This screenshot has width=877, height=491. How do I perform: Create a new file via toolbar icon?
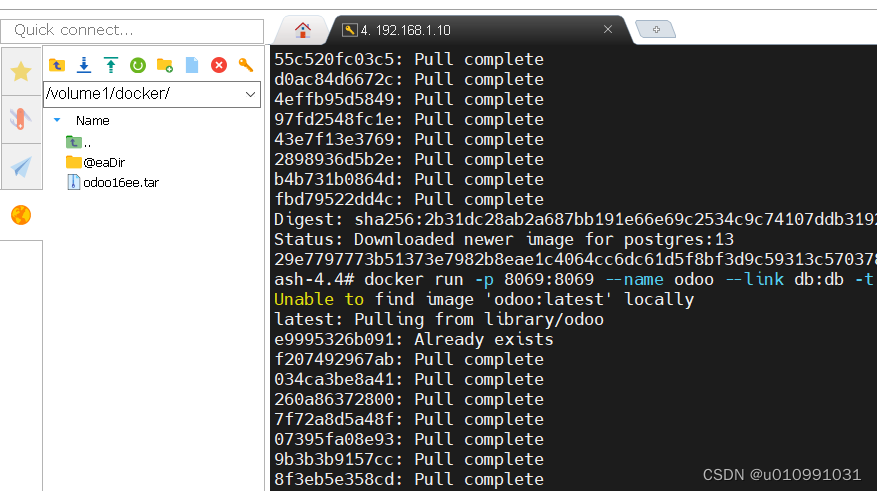[192, 65]
